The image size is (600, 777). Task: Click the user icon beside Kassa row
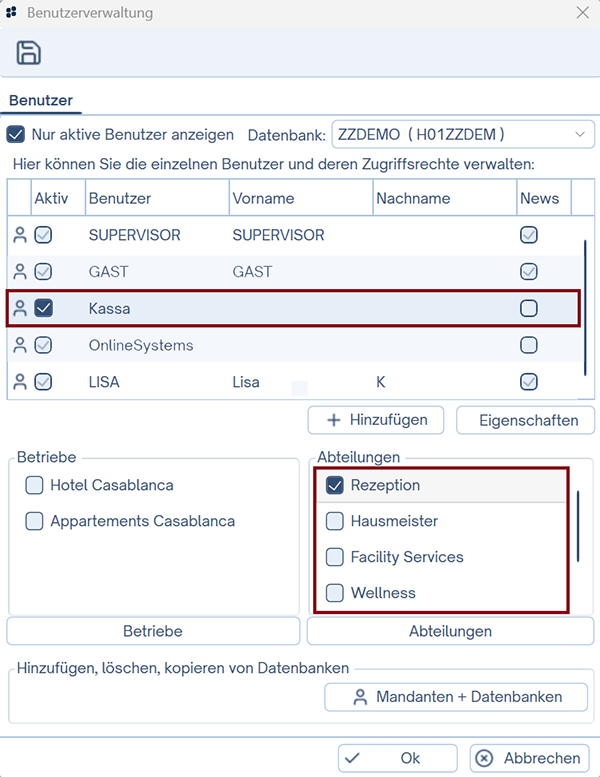point(19,309)
